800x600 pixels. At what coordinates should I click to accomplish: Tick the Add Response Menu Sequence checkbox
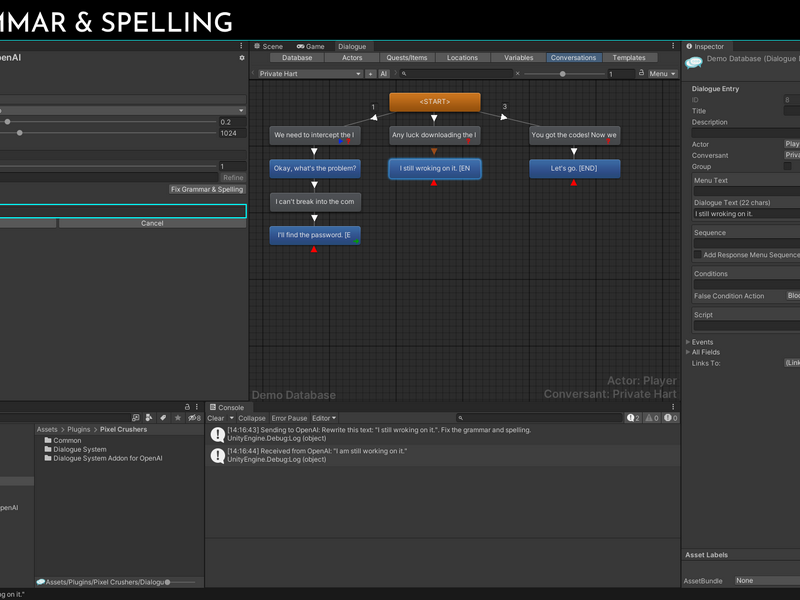pos(697,255)
